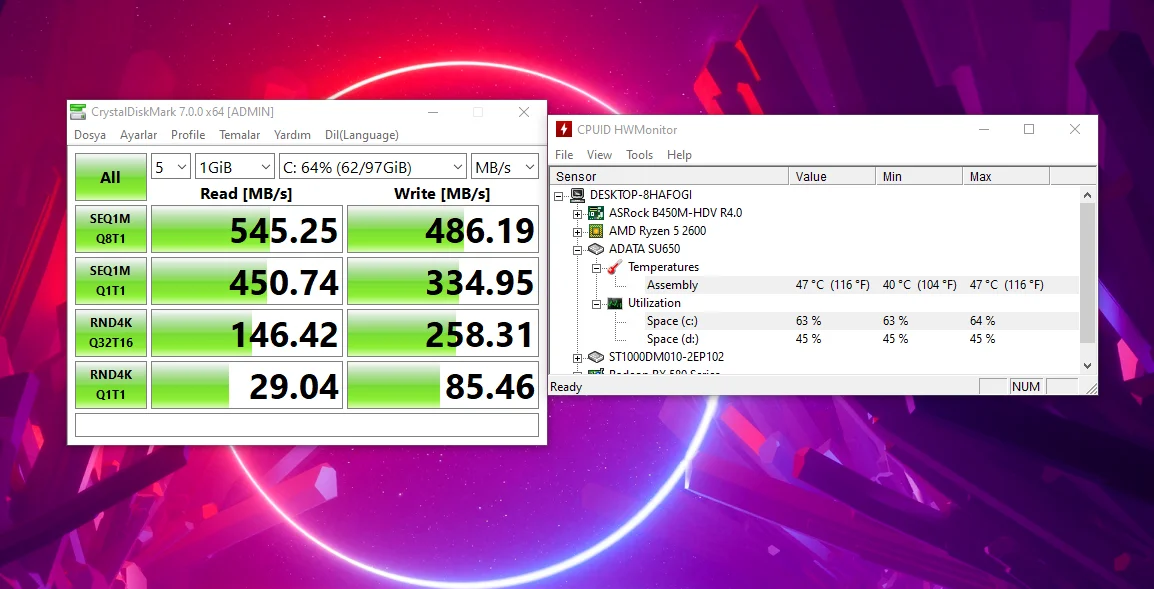Image resolution: width=1154 pixels, height=589 pixels.
Task: Click the 450.74 read result
Action: click(247, 281)
